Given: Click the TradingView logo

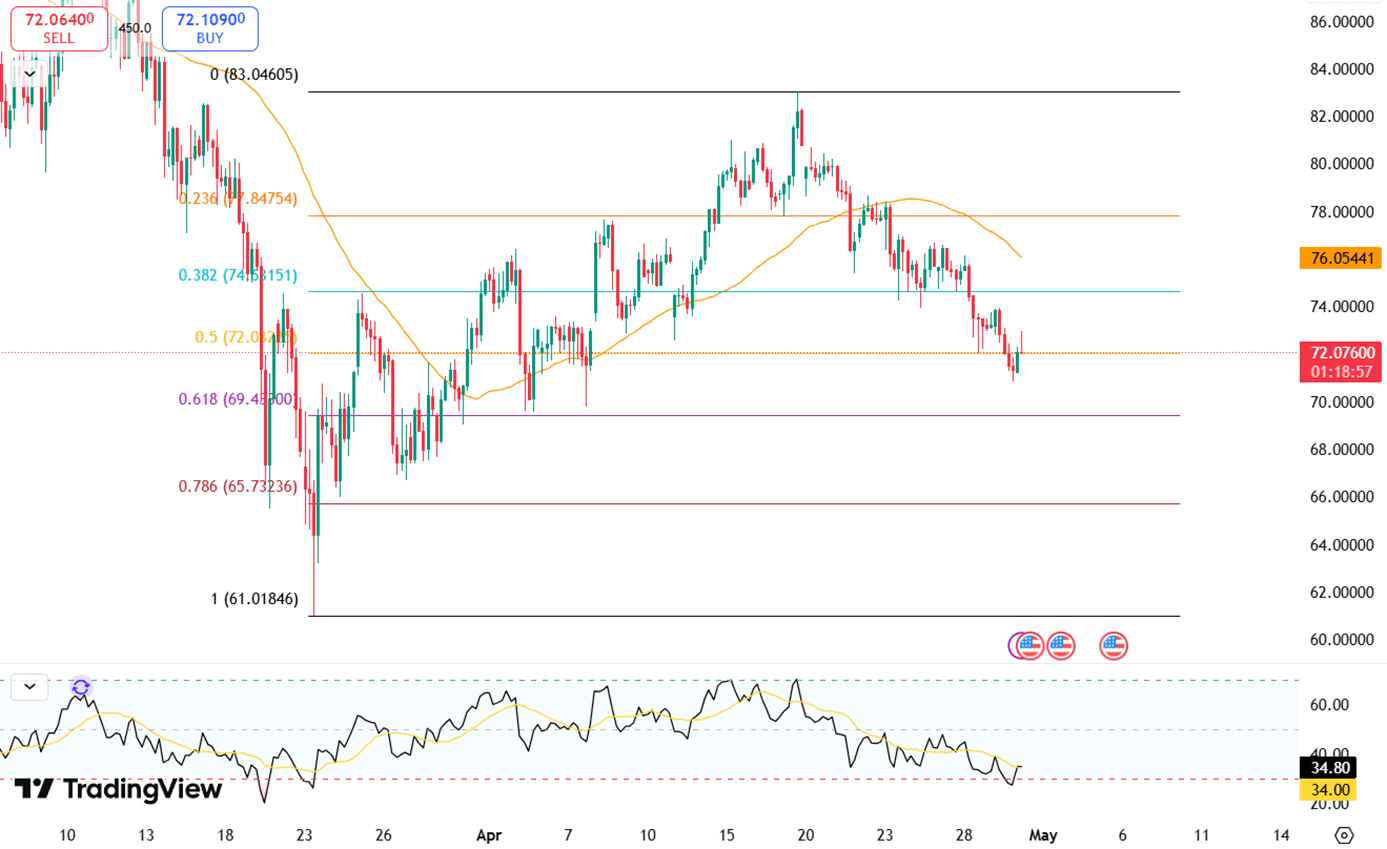Looking at the screenshot, I should click(x=118, y=789).
